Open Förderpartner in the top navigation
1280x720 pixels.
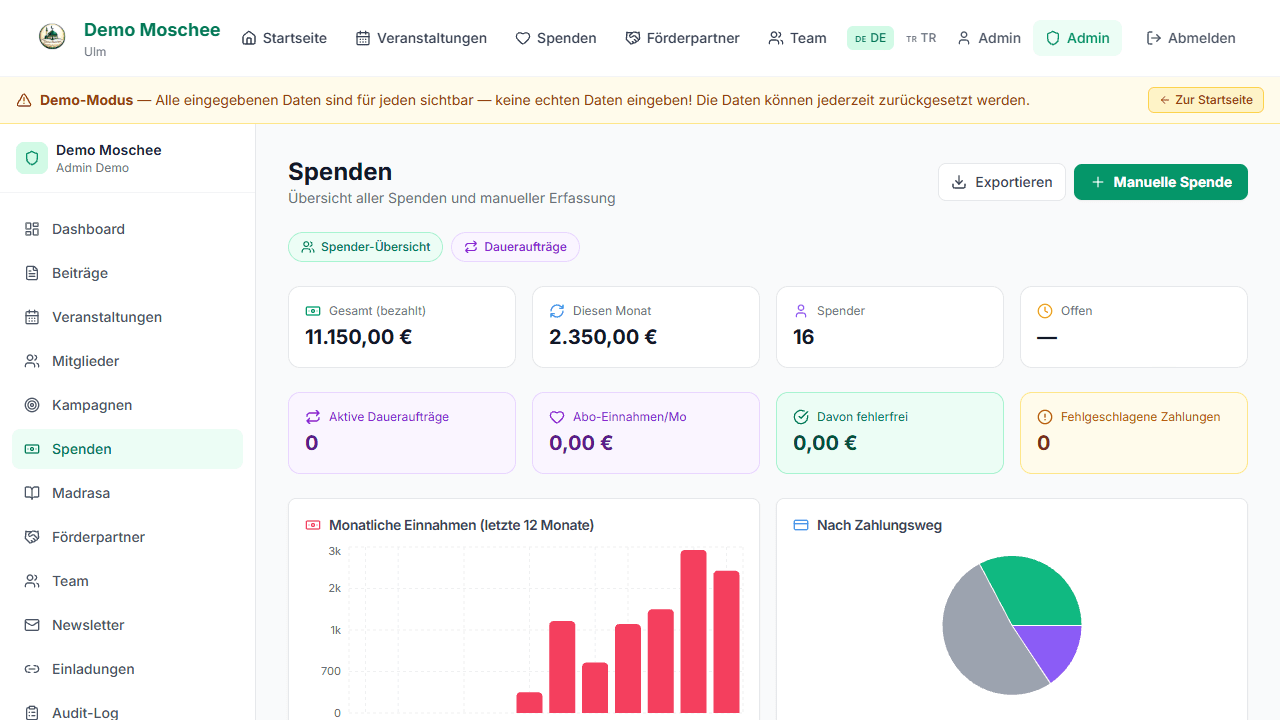click(682, 38)
